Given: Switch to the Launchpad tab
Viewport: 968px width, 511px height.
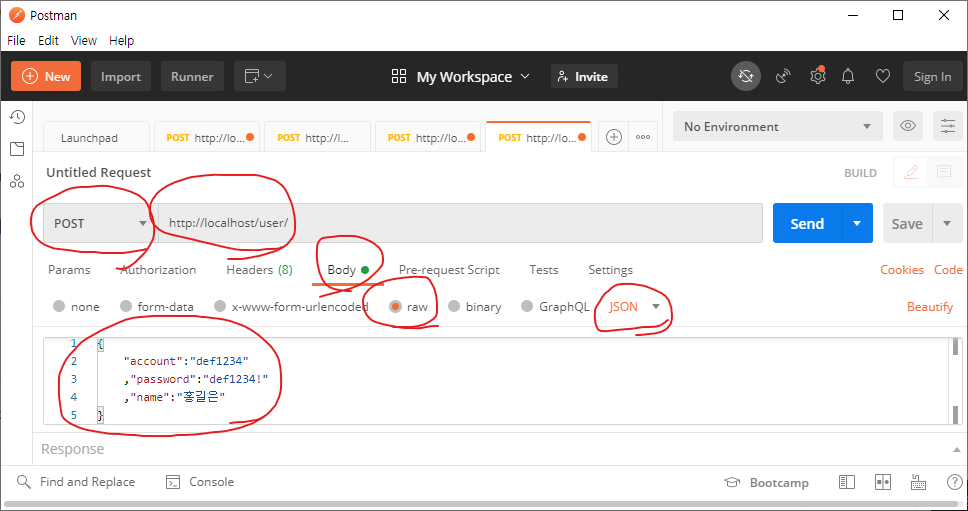Looking at the screenshot, I should [x=96, y=138].
